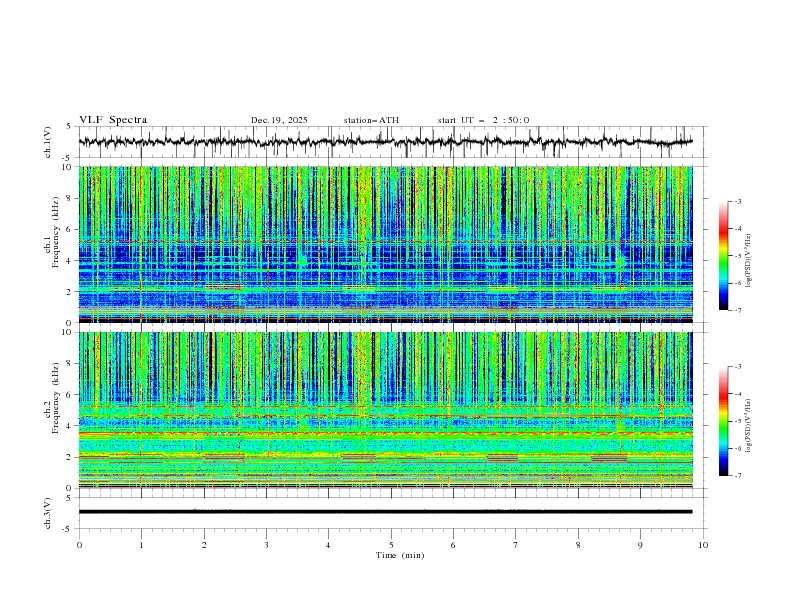Click the ch.3(V) axis label
The width and height of the screenshot is (792, 612).
click(x=50, y=512)
